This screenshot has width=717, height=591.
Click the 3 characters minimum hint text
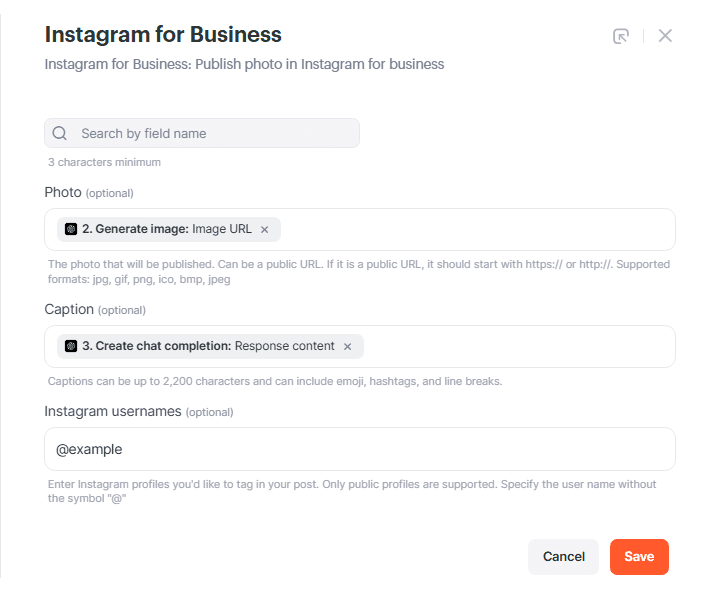(x=104, y=162)
